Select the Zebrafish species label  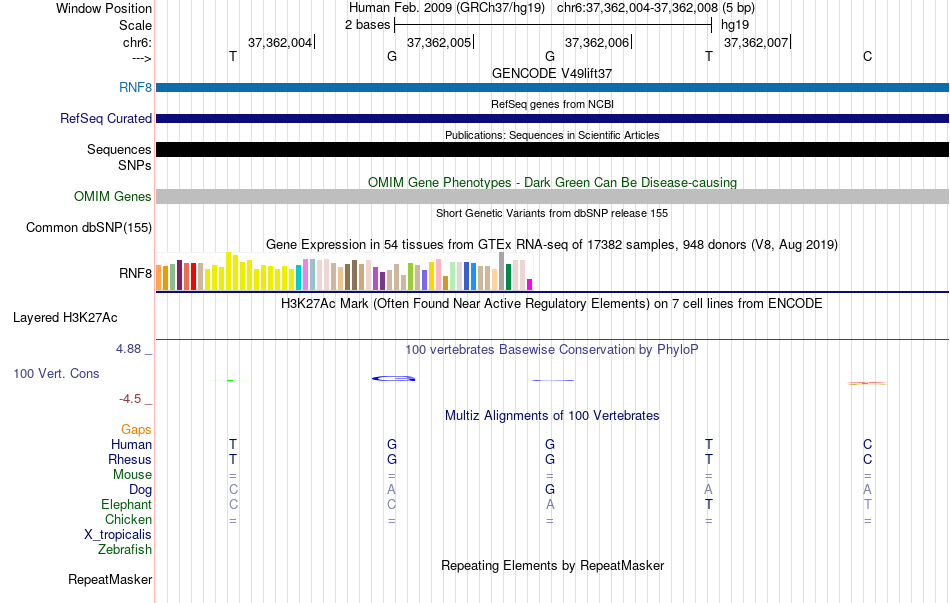[x=125, y=549]
